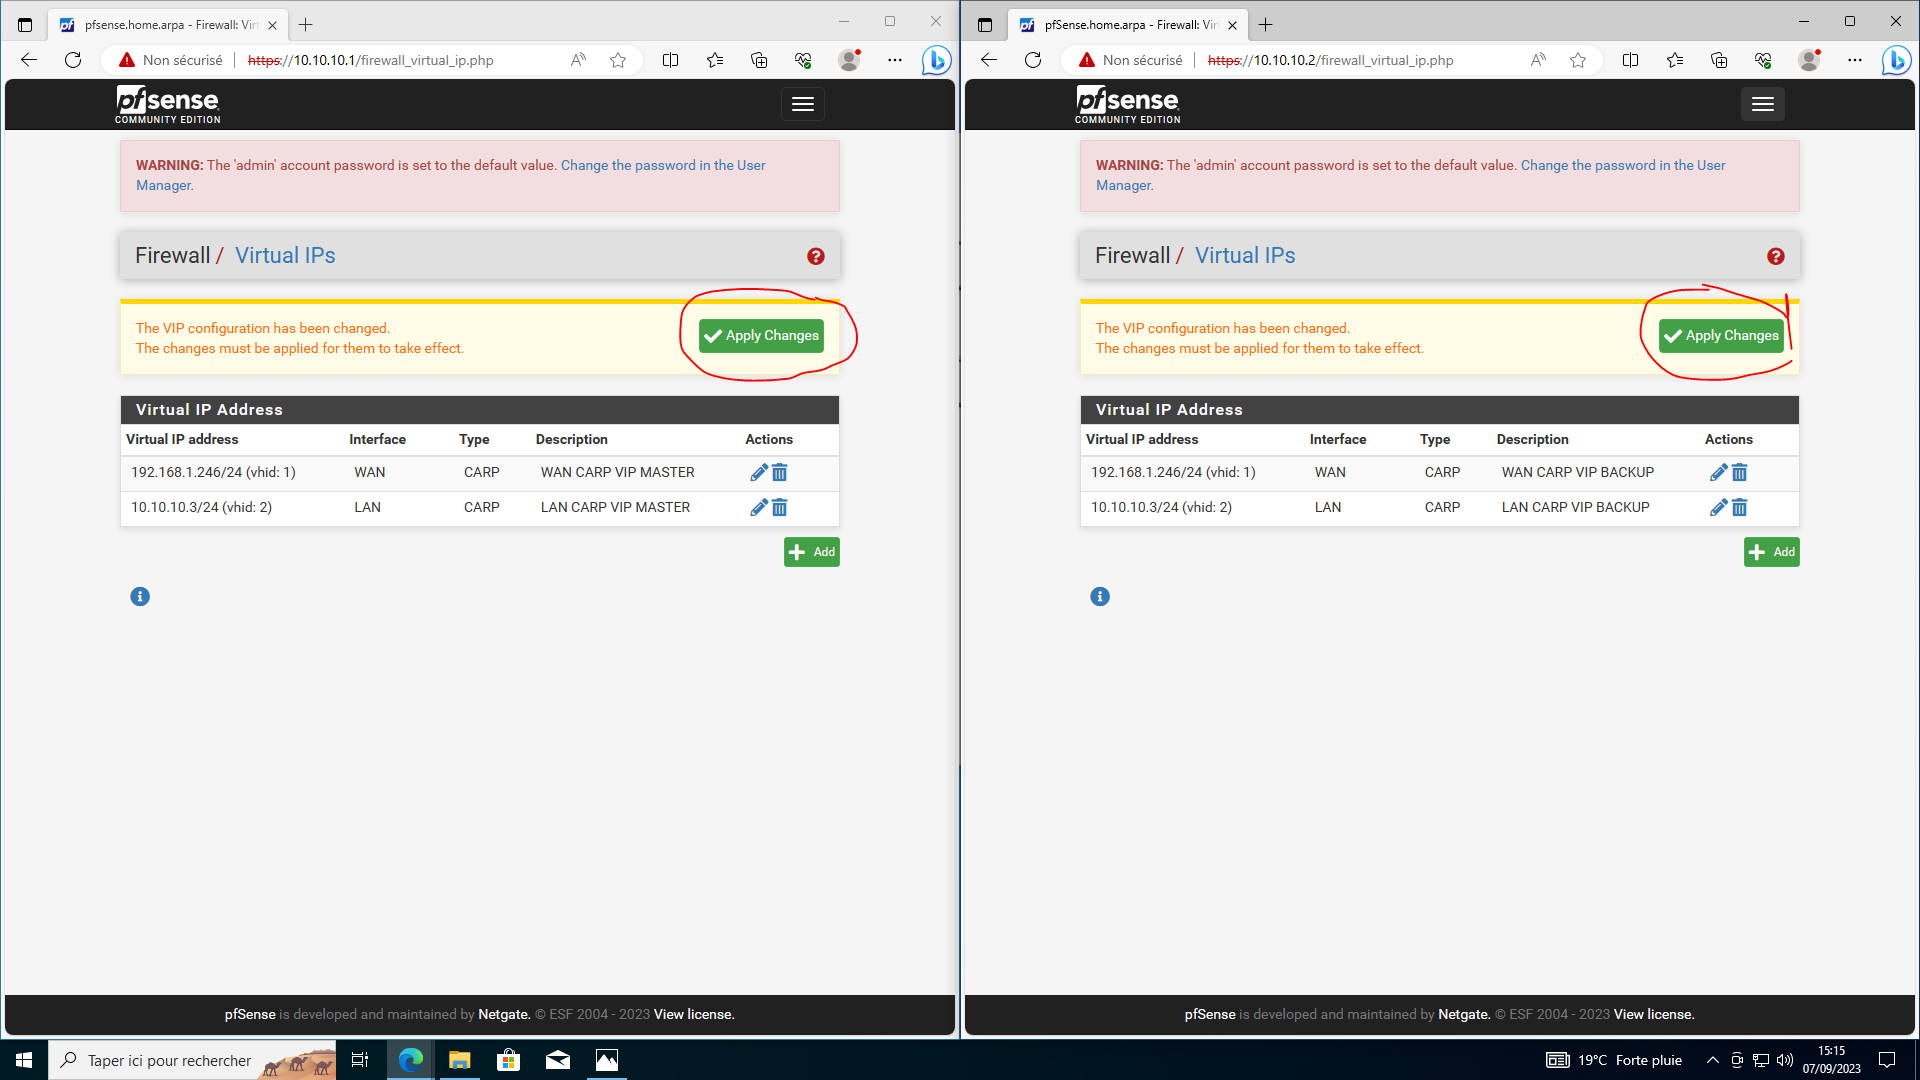
Task: Apply Changes on master firewall
Action: (x=762, y=336)
